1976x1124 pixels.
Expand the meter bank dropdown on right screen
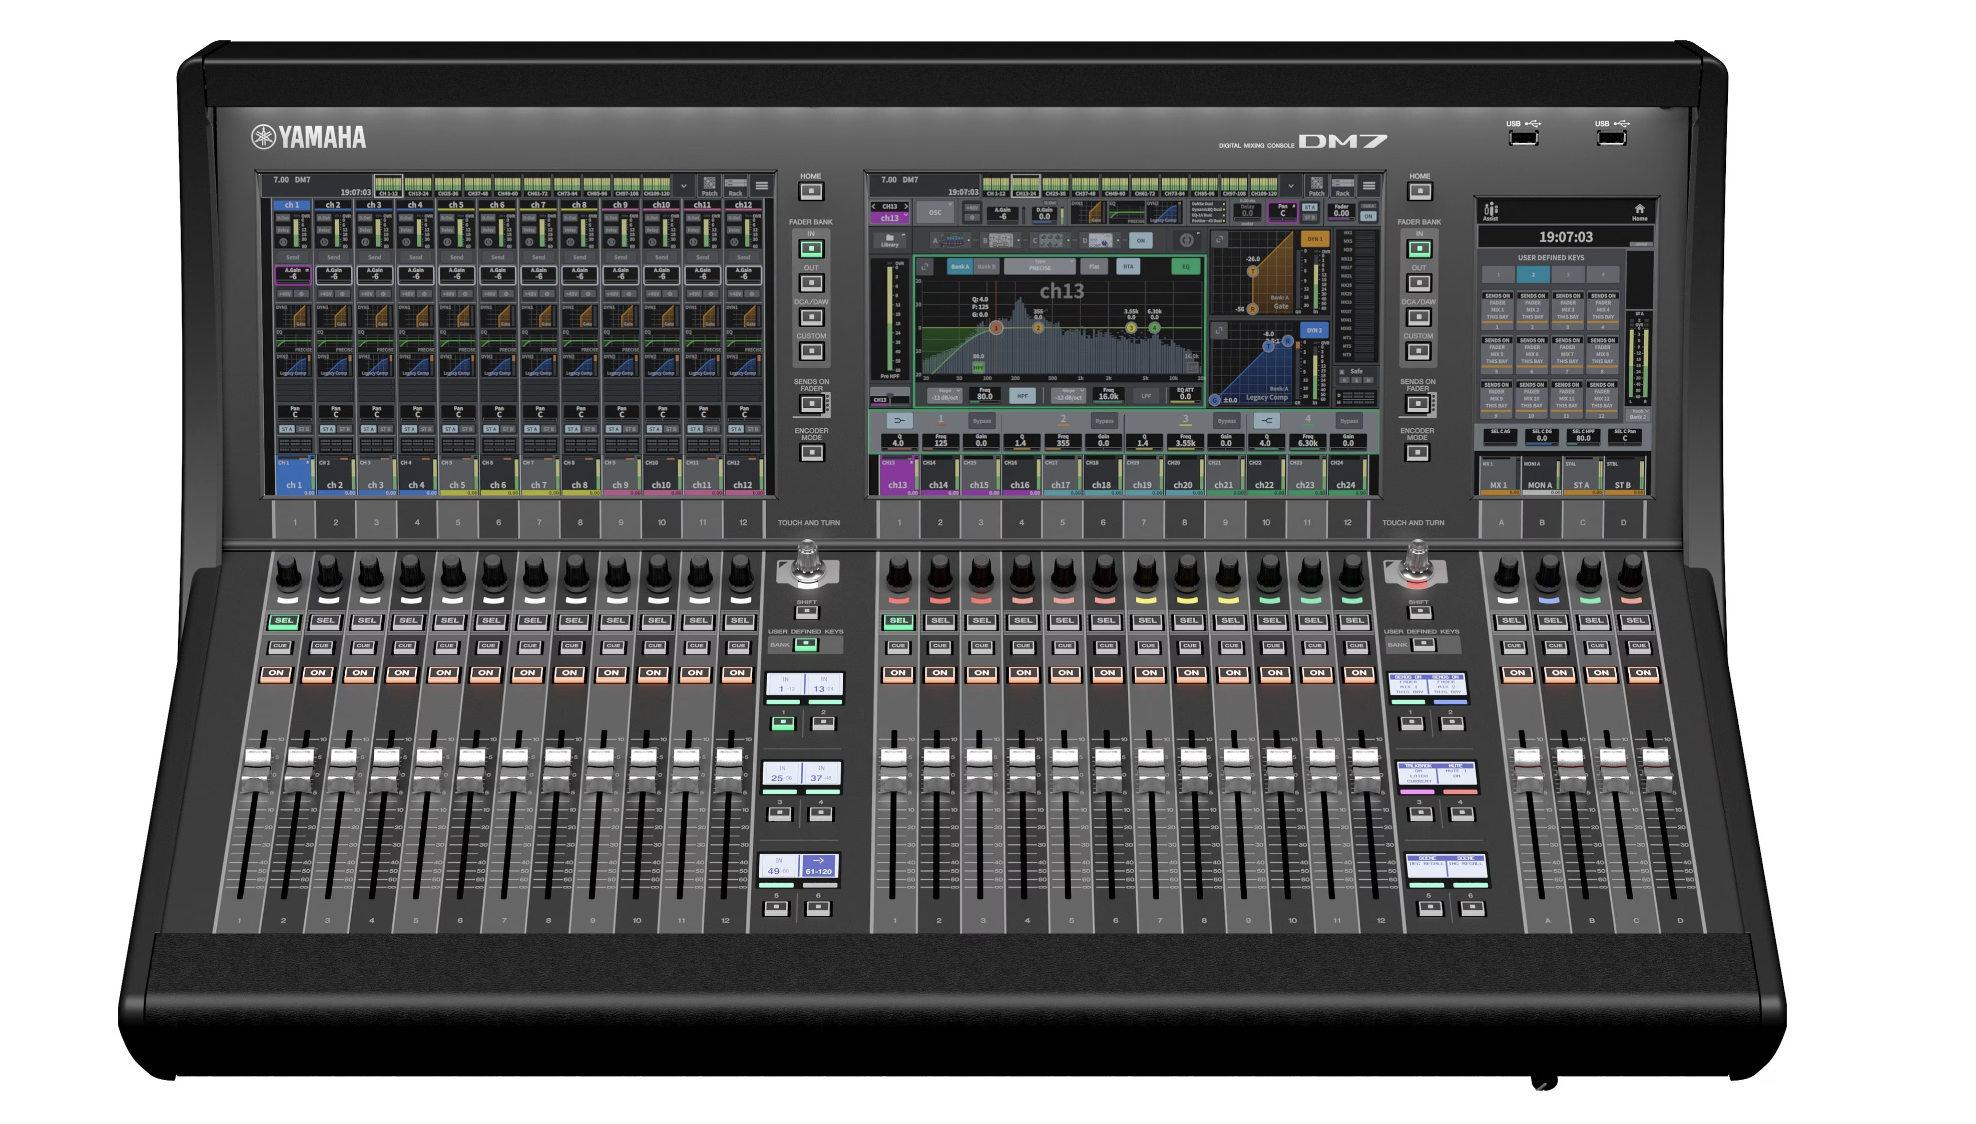click(x=1291, y=187)
